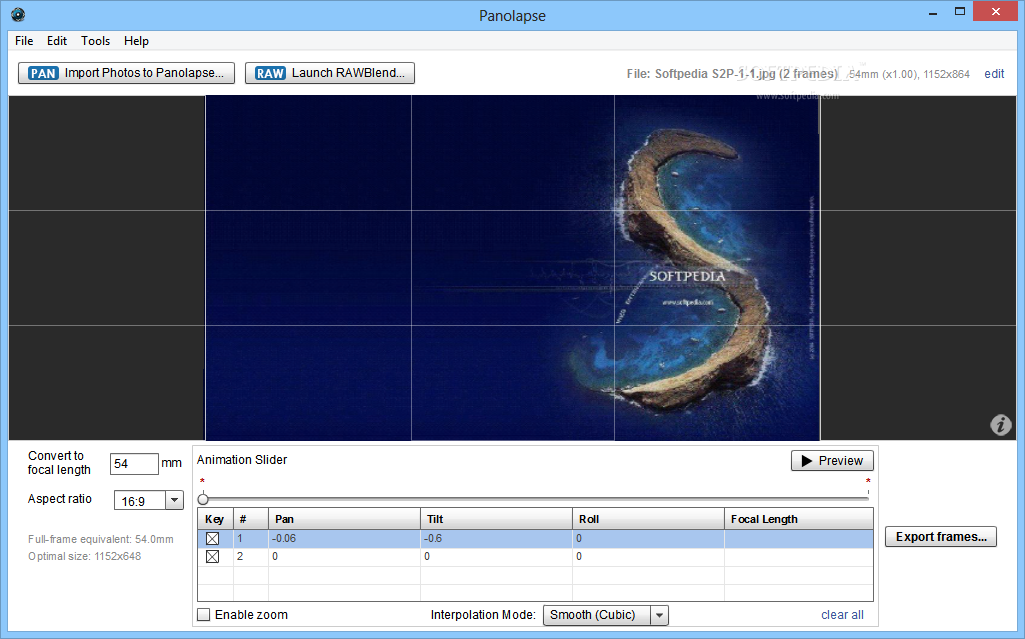
Task: Enable the zoom checkbox
Action: click(204, 615)
